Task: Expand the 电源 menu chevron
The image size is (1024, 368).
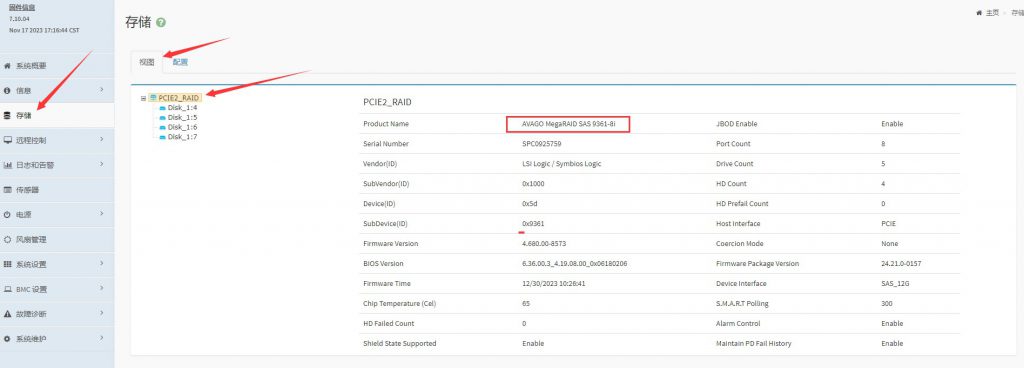Action: point(101,213)
